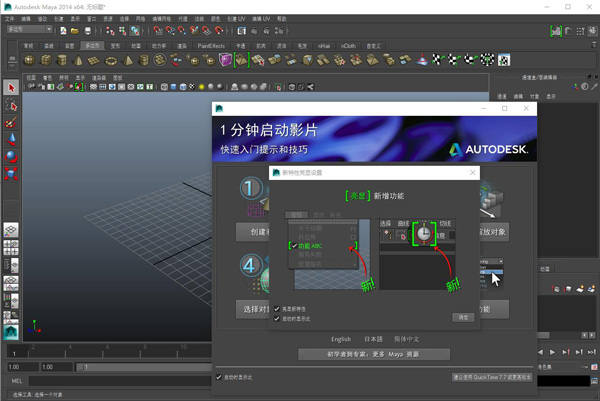Click the MEL command line input

pos(120,381)
